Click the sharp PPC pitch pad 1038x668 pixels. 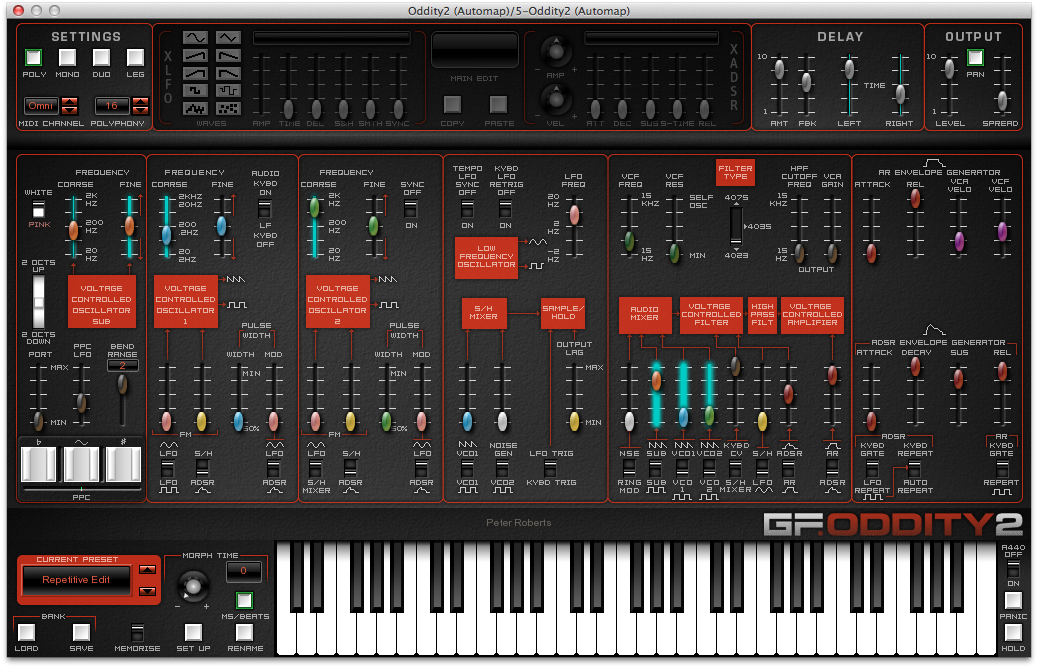[x=123, y=463]
